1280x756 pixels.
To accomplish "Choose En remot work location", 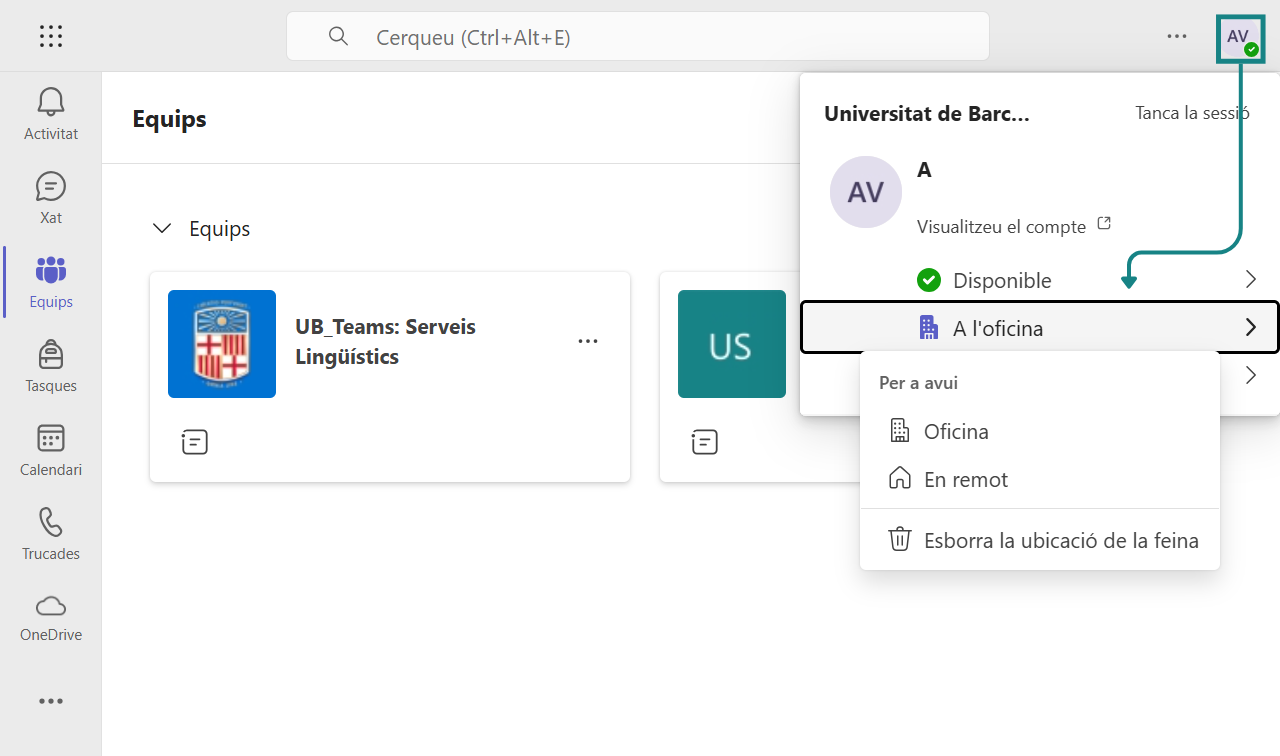I will 965,480.
